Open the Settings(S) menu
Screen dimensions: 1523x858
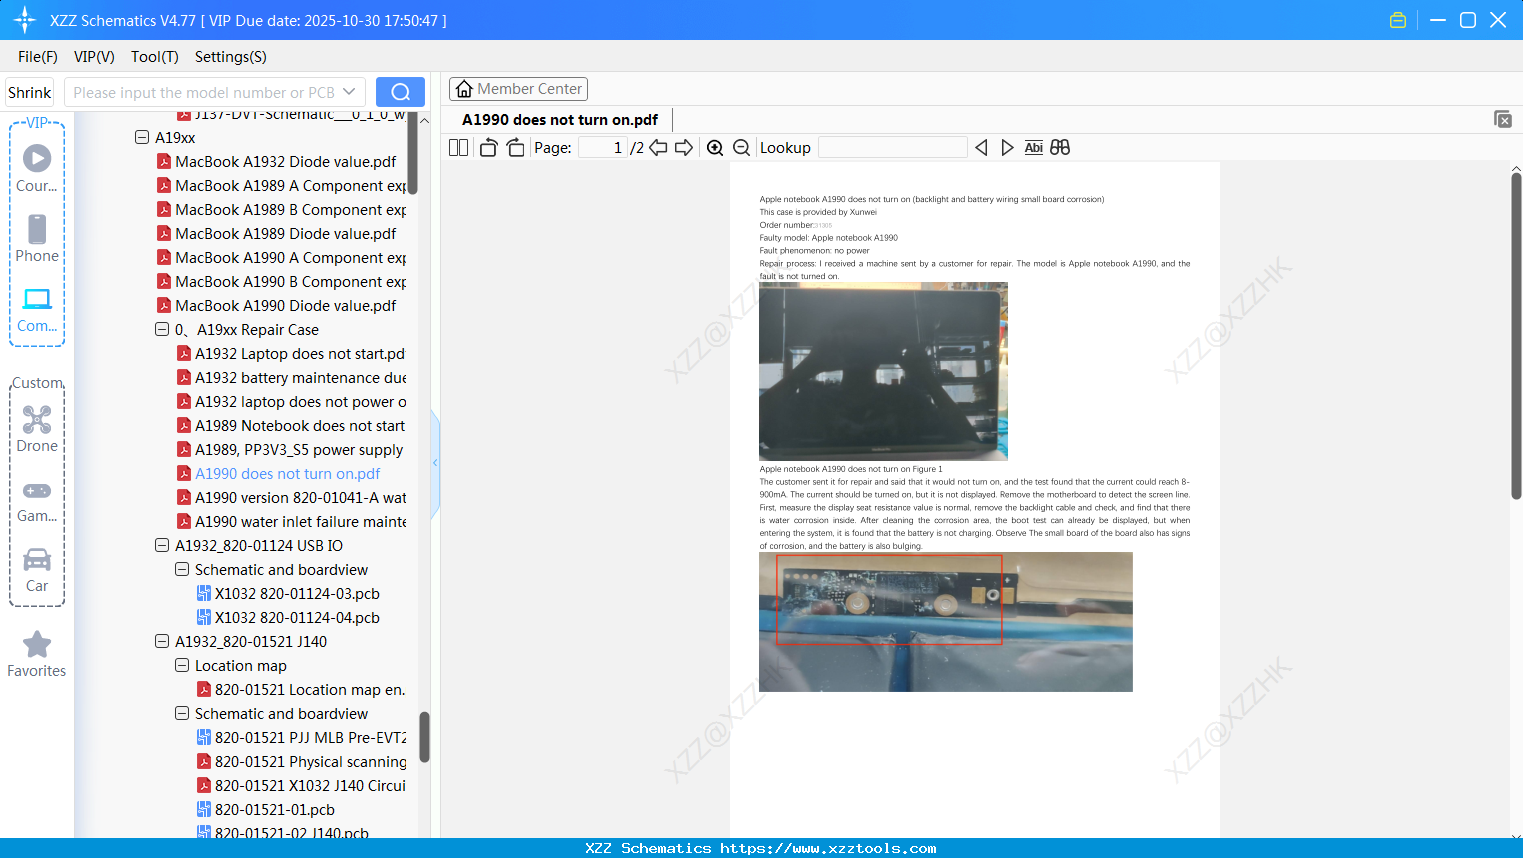[231, 57]
